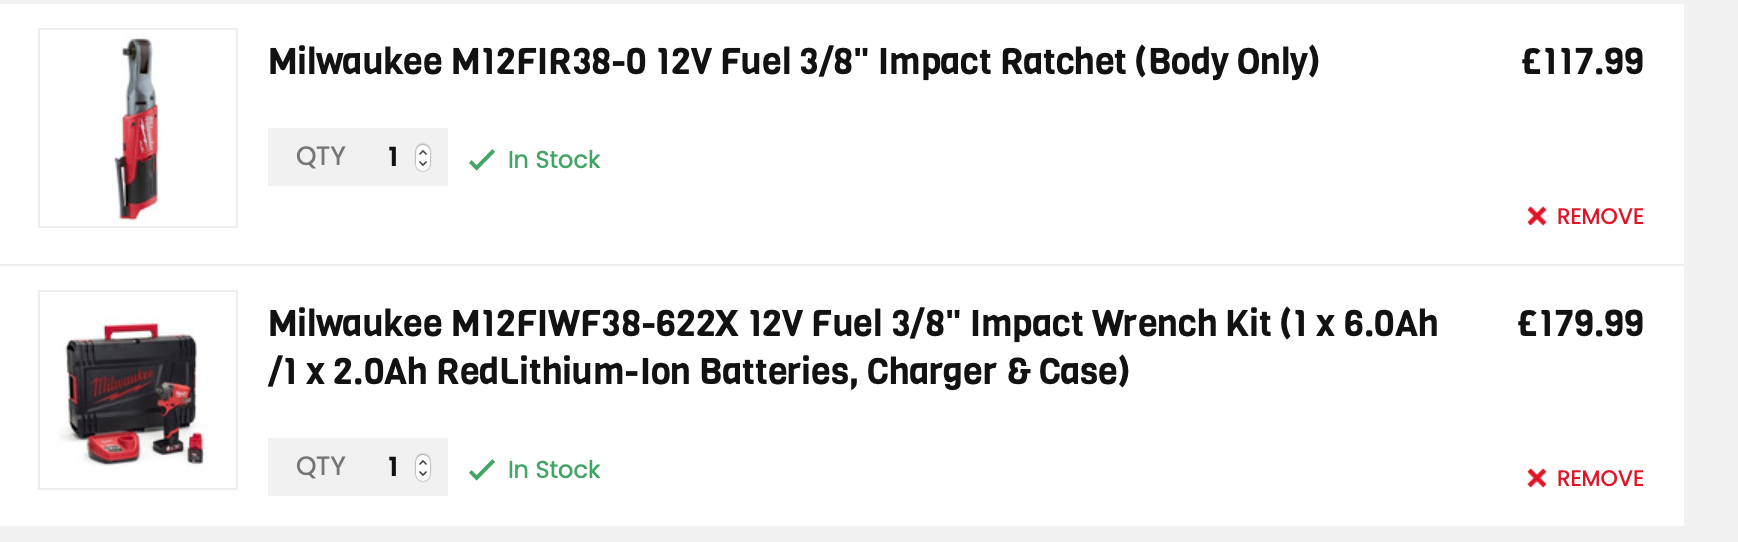1738x542 pixels.
Task: Remove the M12FIWF38-622X Impact Wrench Kit
Action: click(x=1599, y=478)
